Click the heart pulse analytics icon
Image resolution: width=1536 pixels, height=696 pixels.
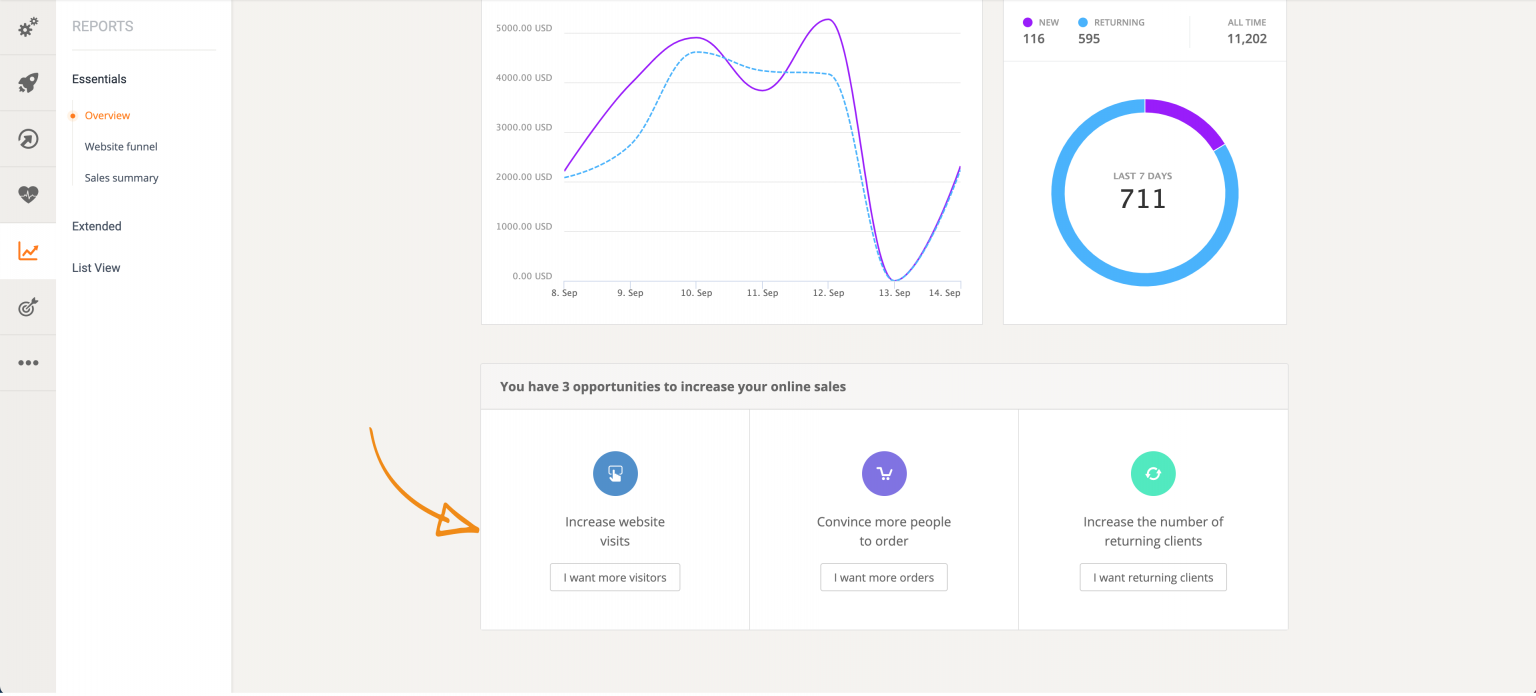27,194
